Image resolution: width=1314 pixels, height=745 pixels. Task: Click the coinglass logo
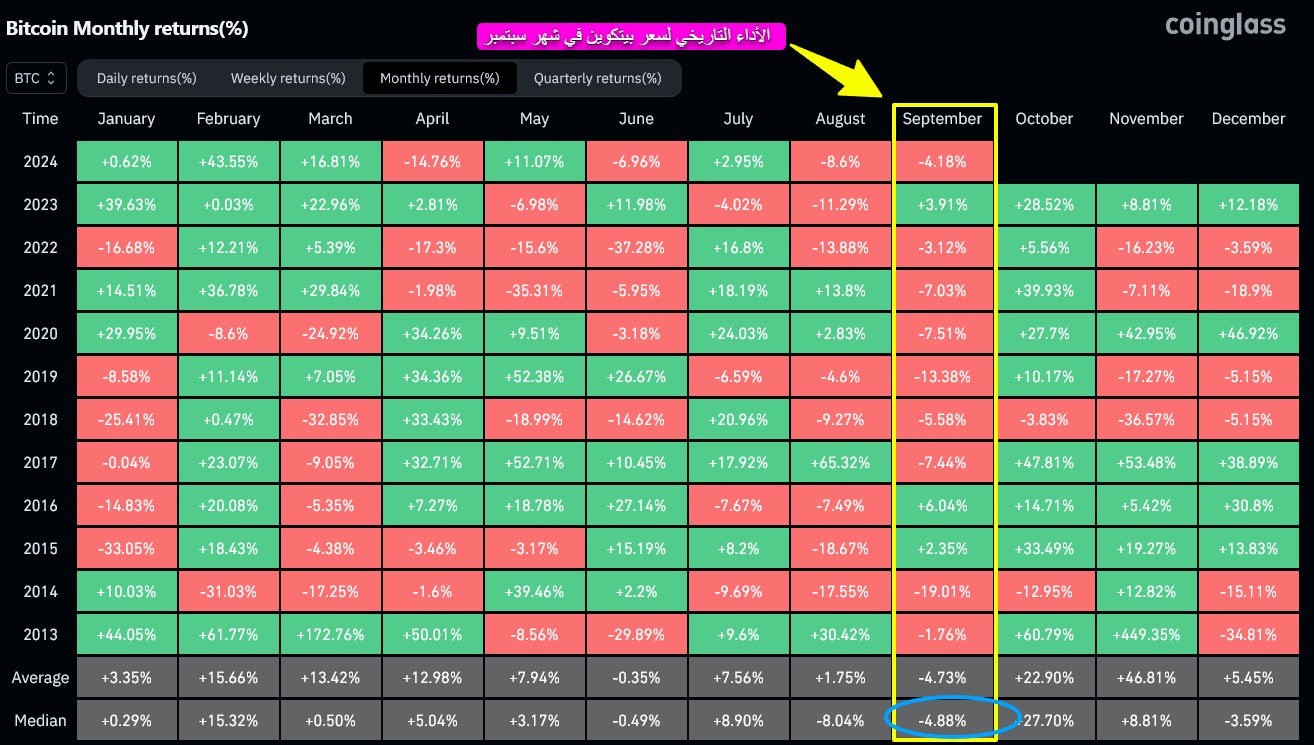tap(1225, 25)
